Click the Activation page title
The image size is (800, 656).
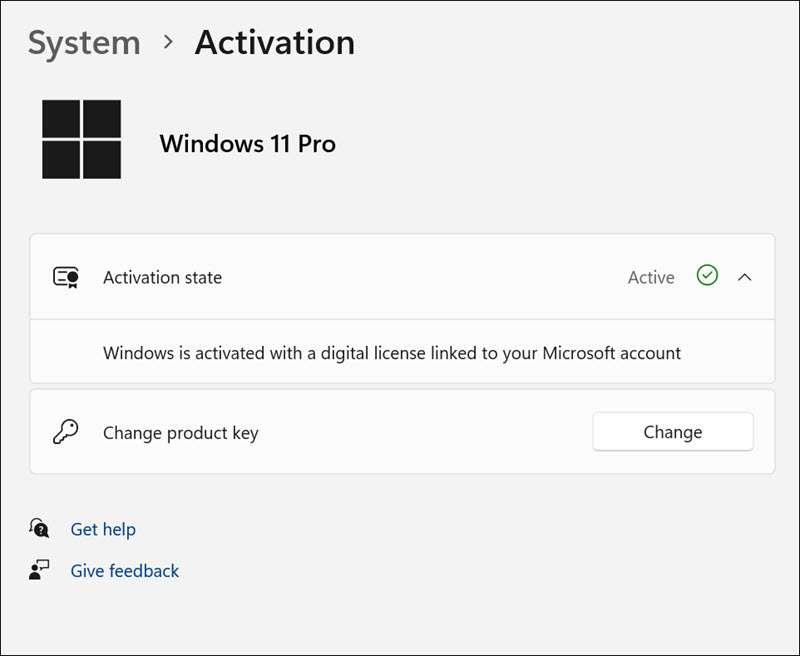click(274, 42)
